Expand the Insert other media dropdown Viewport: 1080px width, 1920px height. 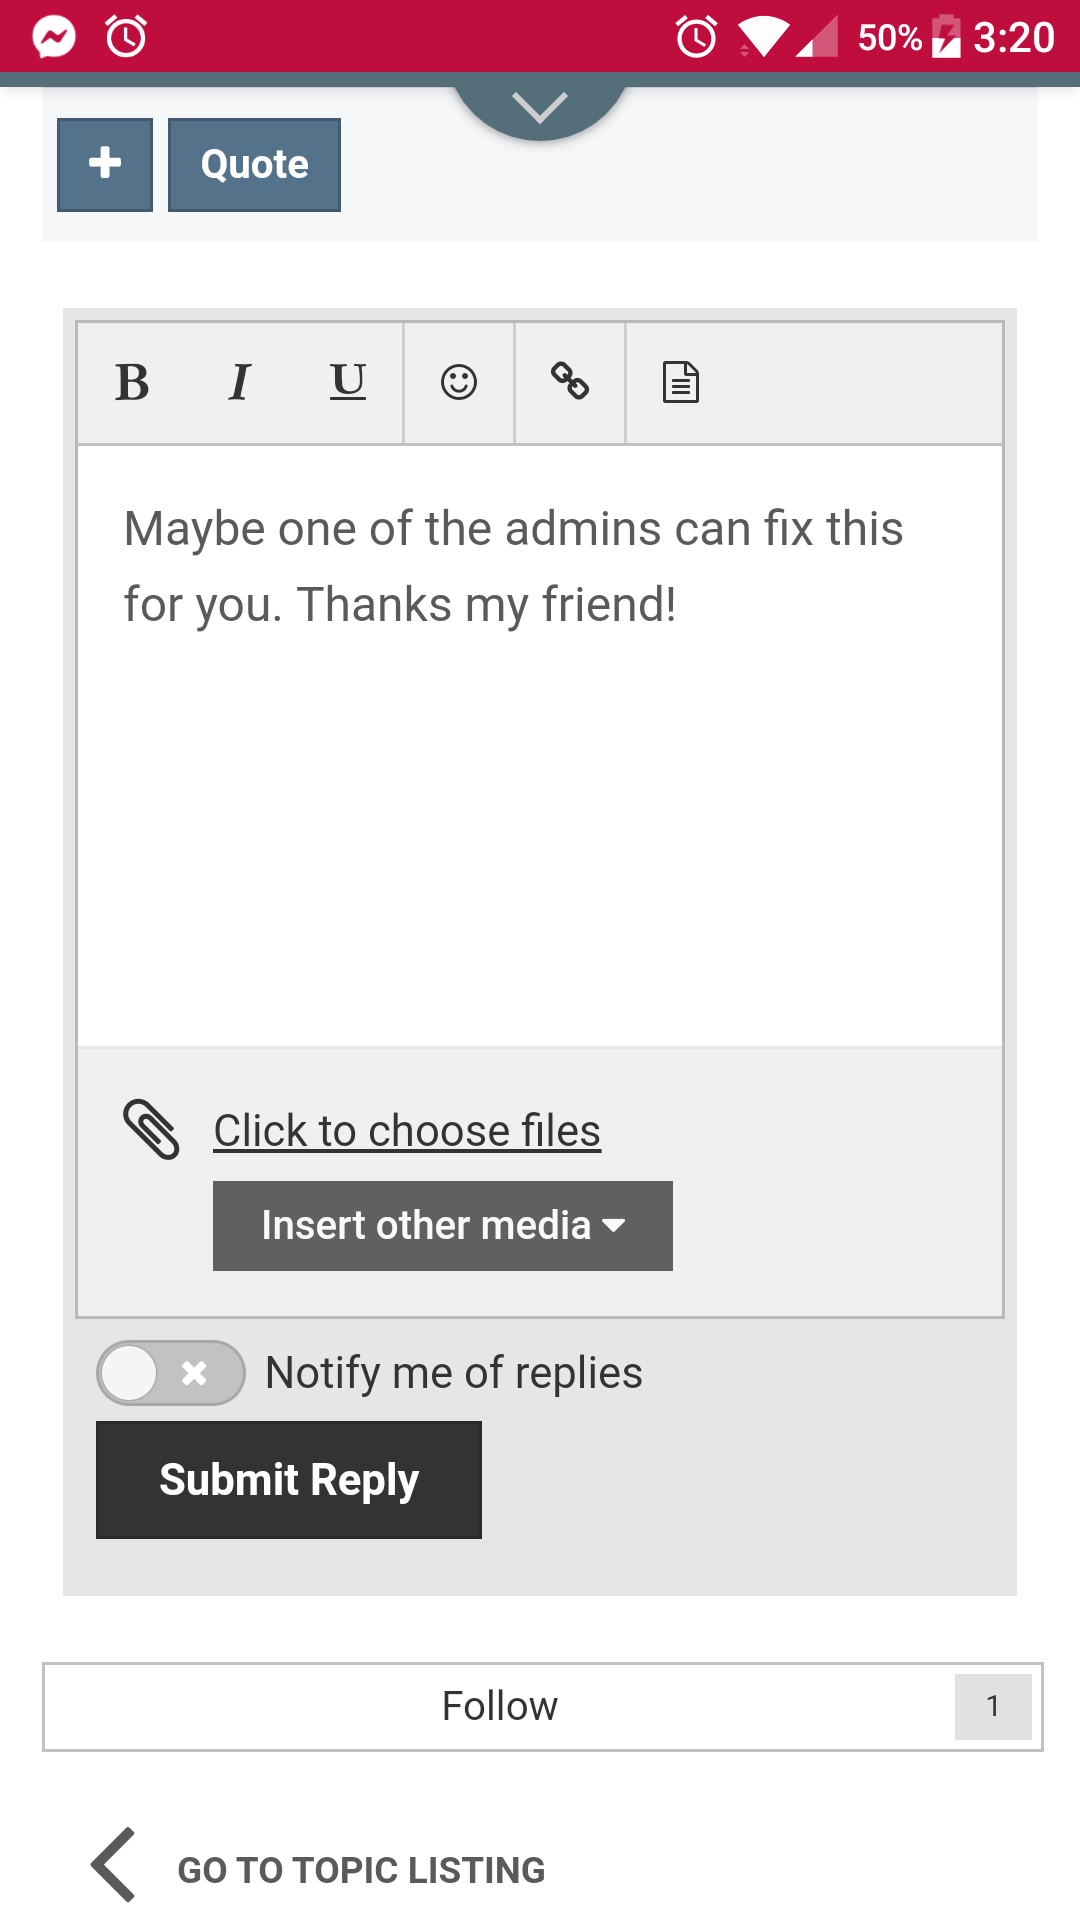point(443,1226)
